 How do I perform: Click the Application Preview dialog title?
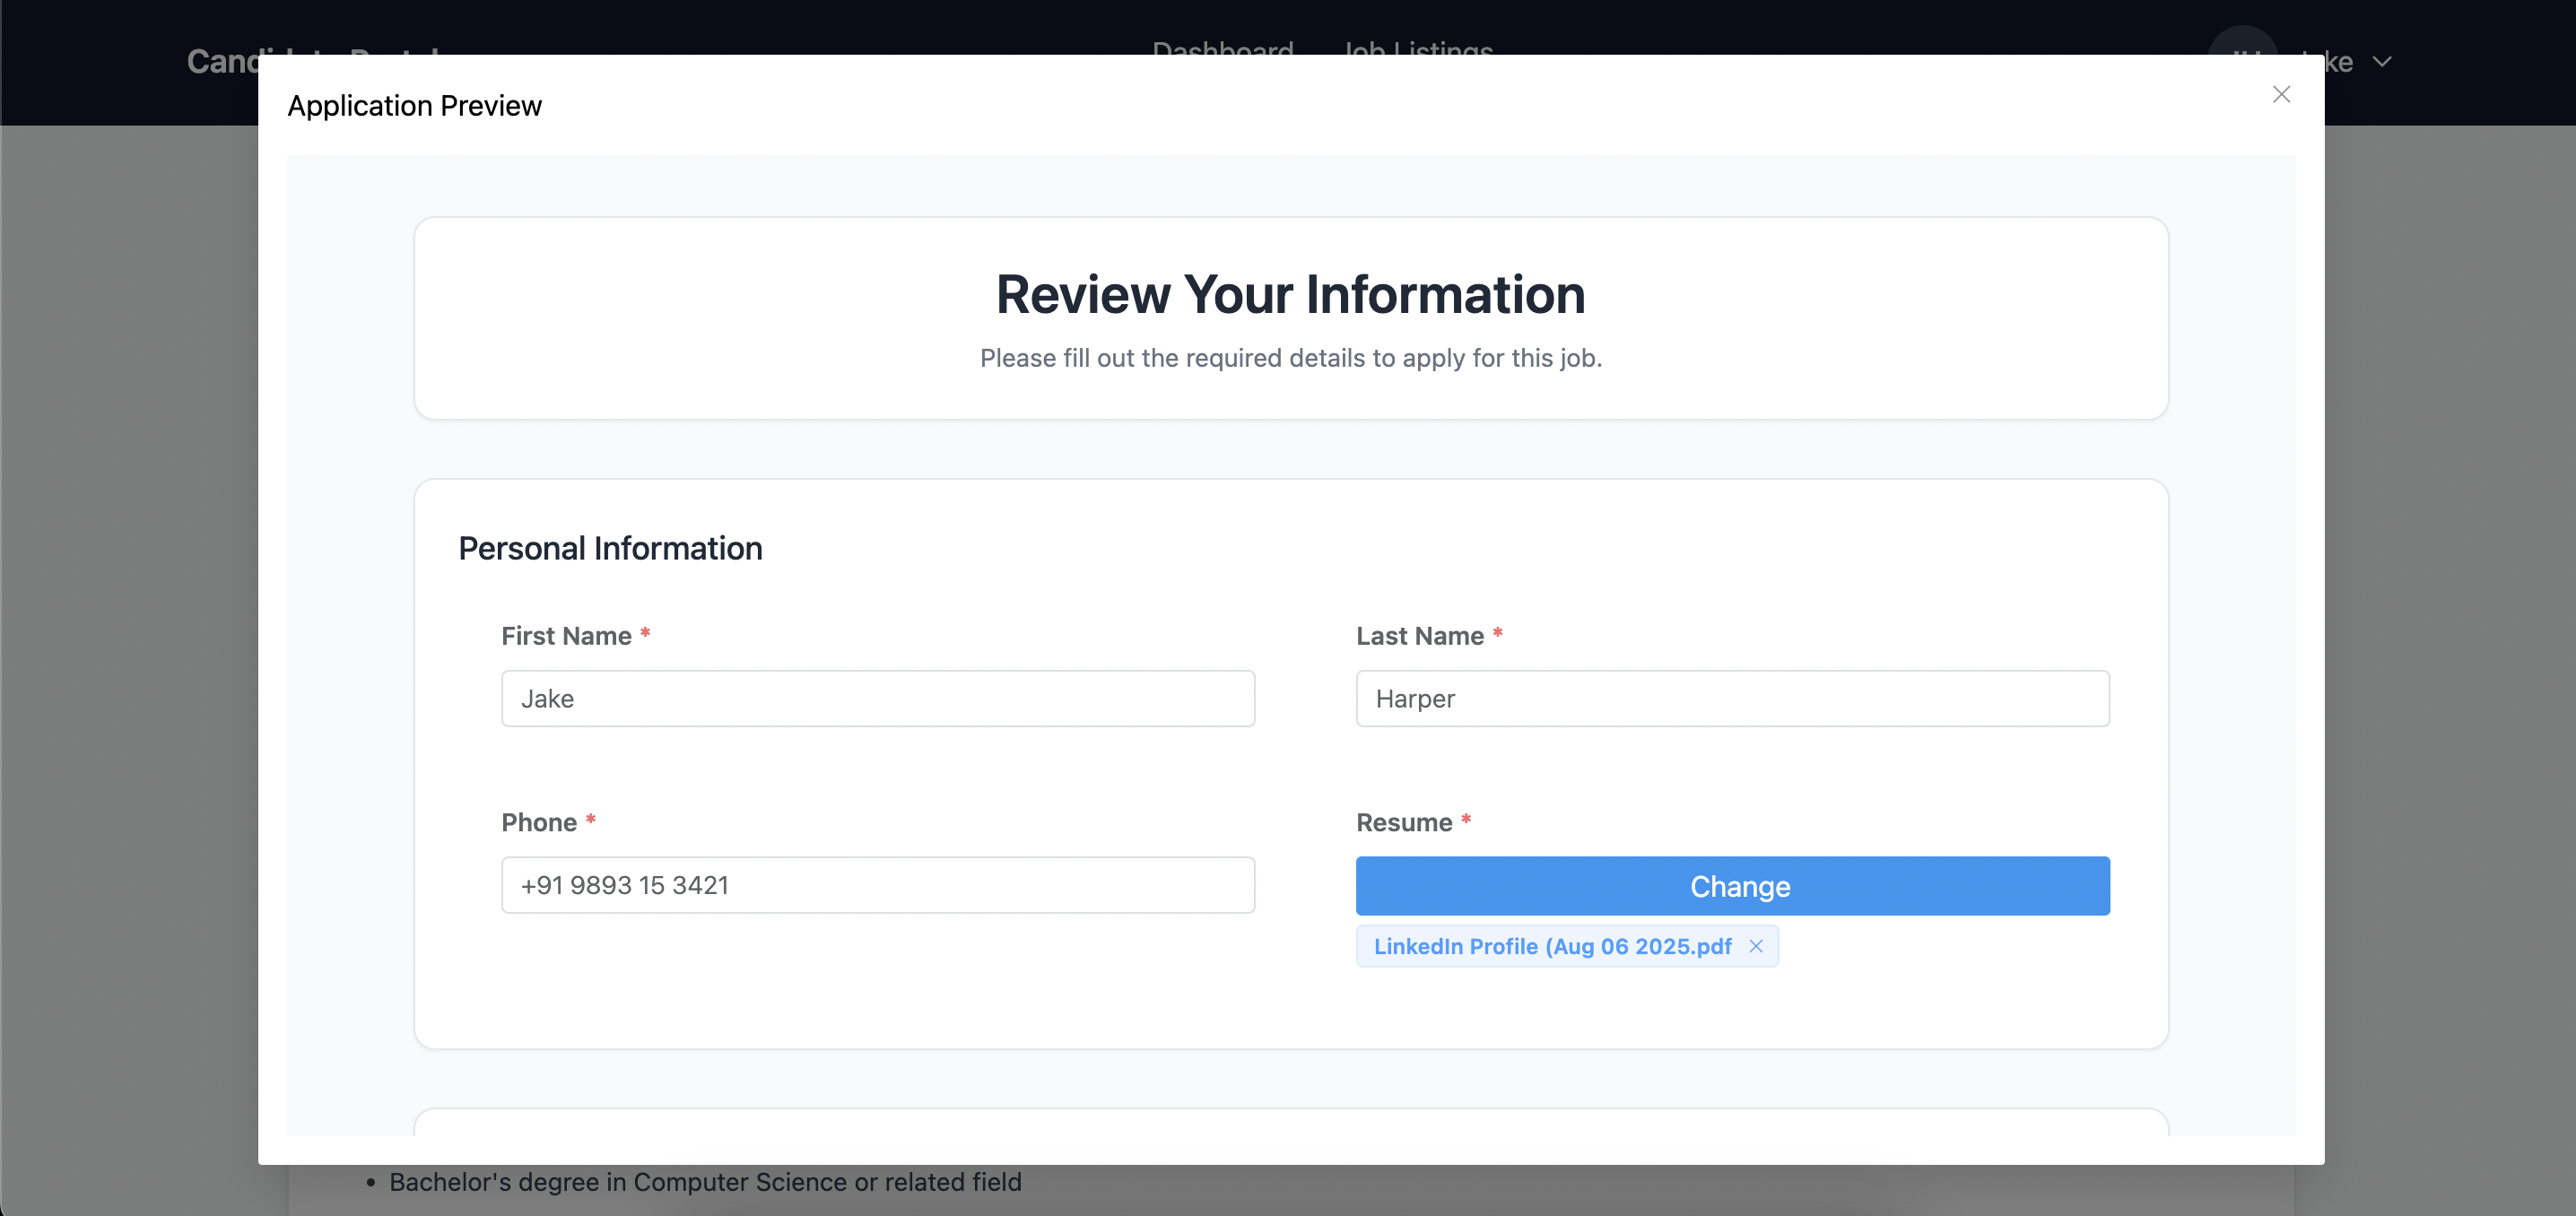(x=414, y=106)
